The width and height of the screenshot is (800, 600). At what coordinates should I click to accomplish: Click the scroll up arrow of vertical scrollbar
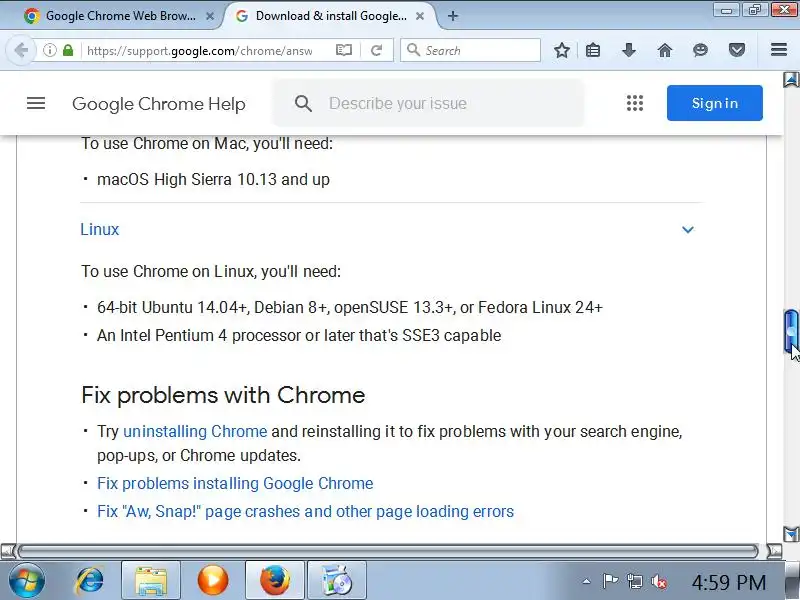coord(791,80)
